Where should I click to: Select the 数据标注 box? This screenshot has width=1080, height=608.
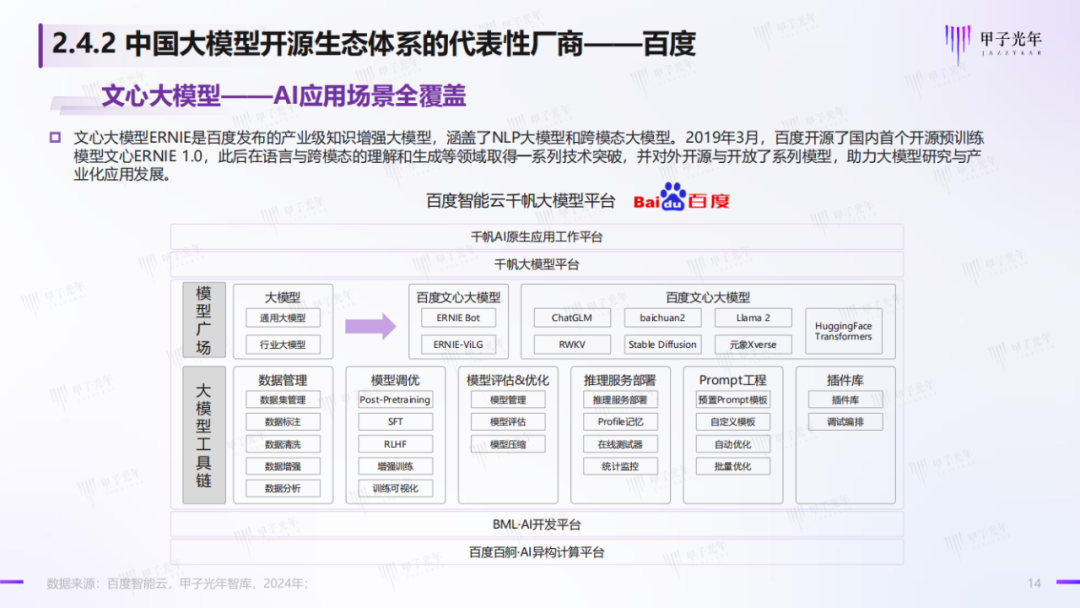[x=283, y=422]
